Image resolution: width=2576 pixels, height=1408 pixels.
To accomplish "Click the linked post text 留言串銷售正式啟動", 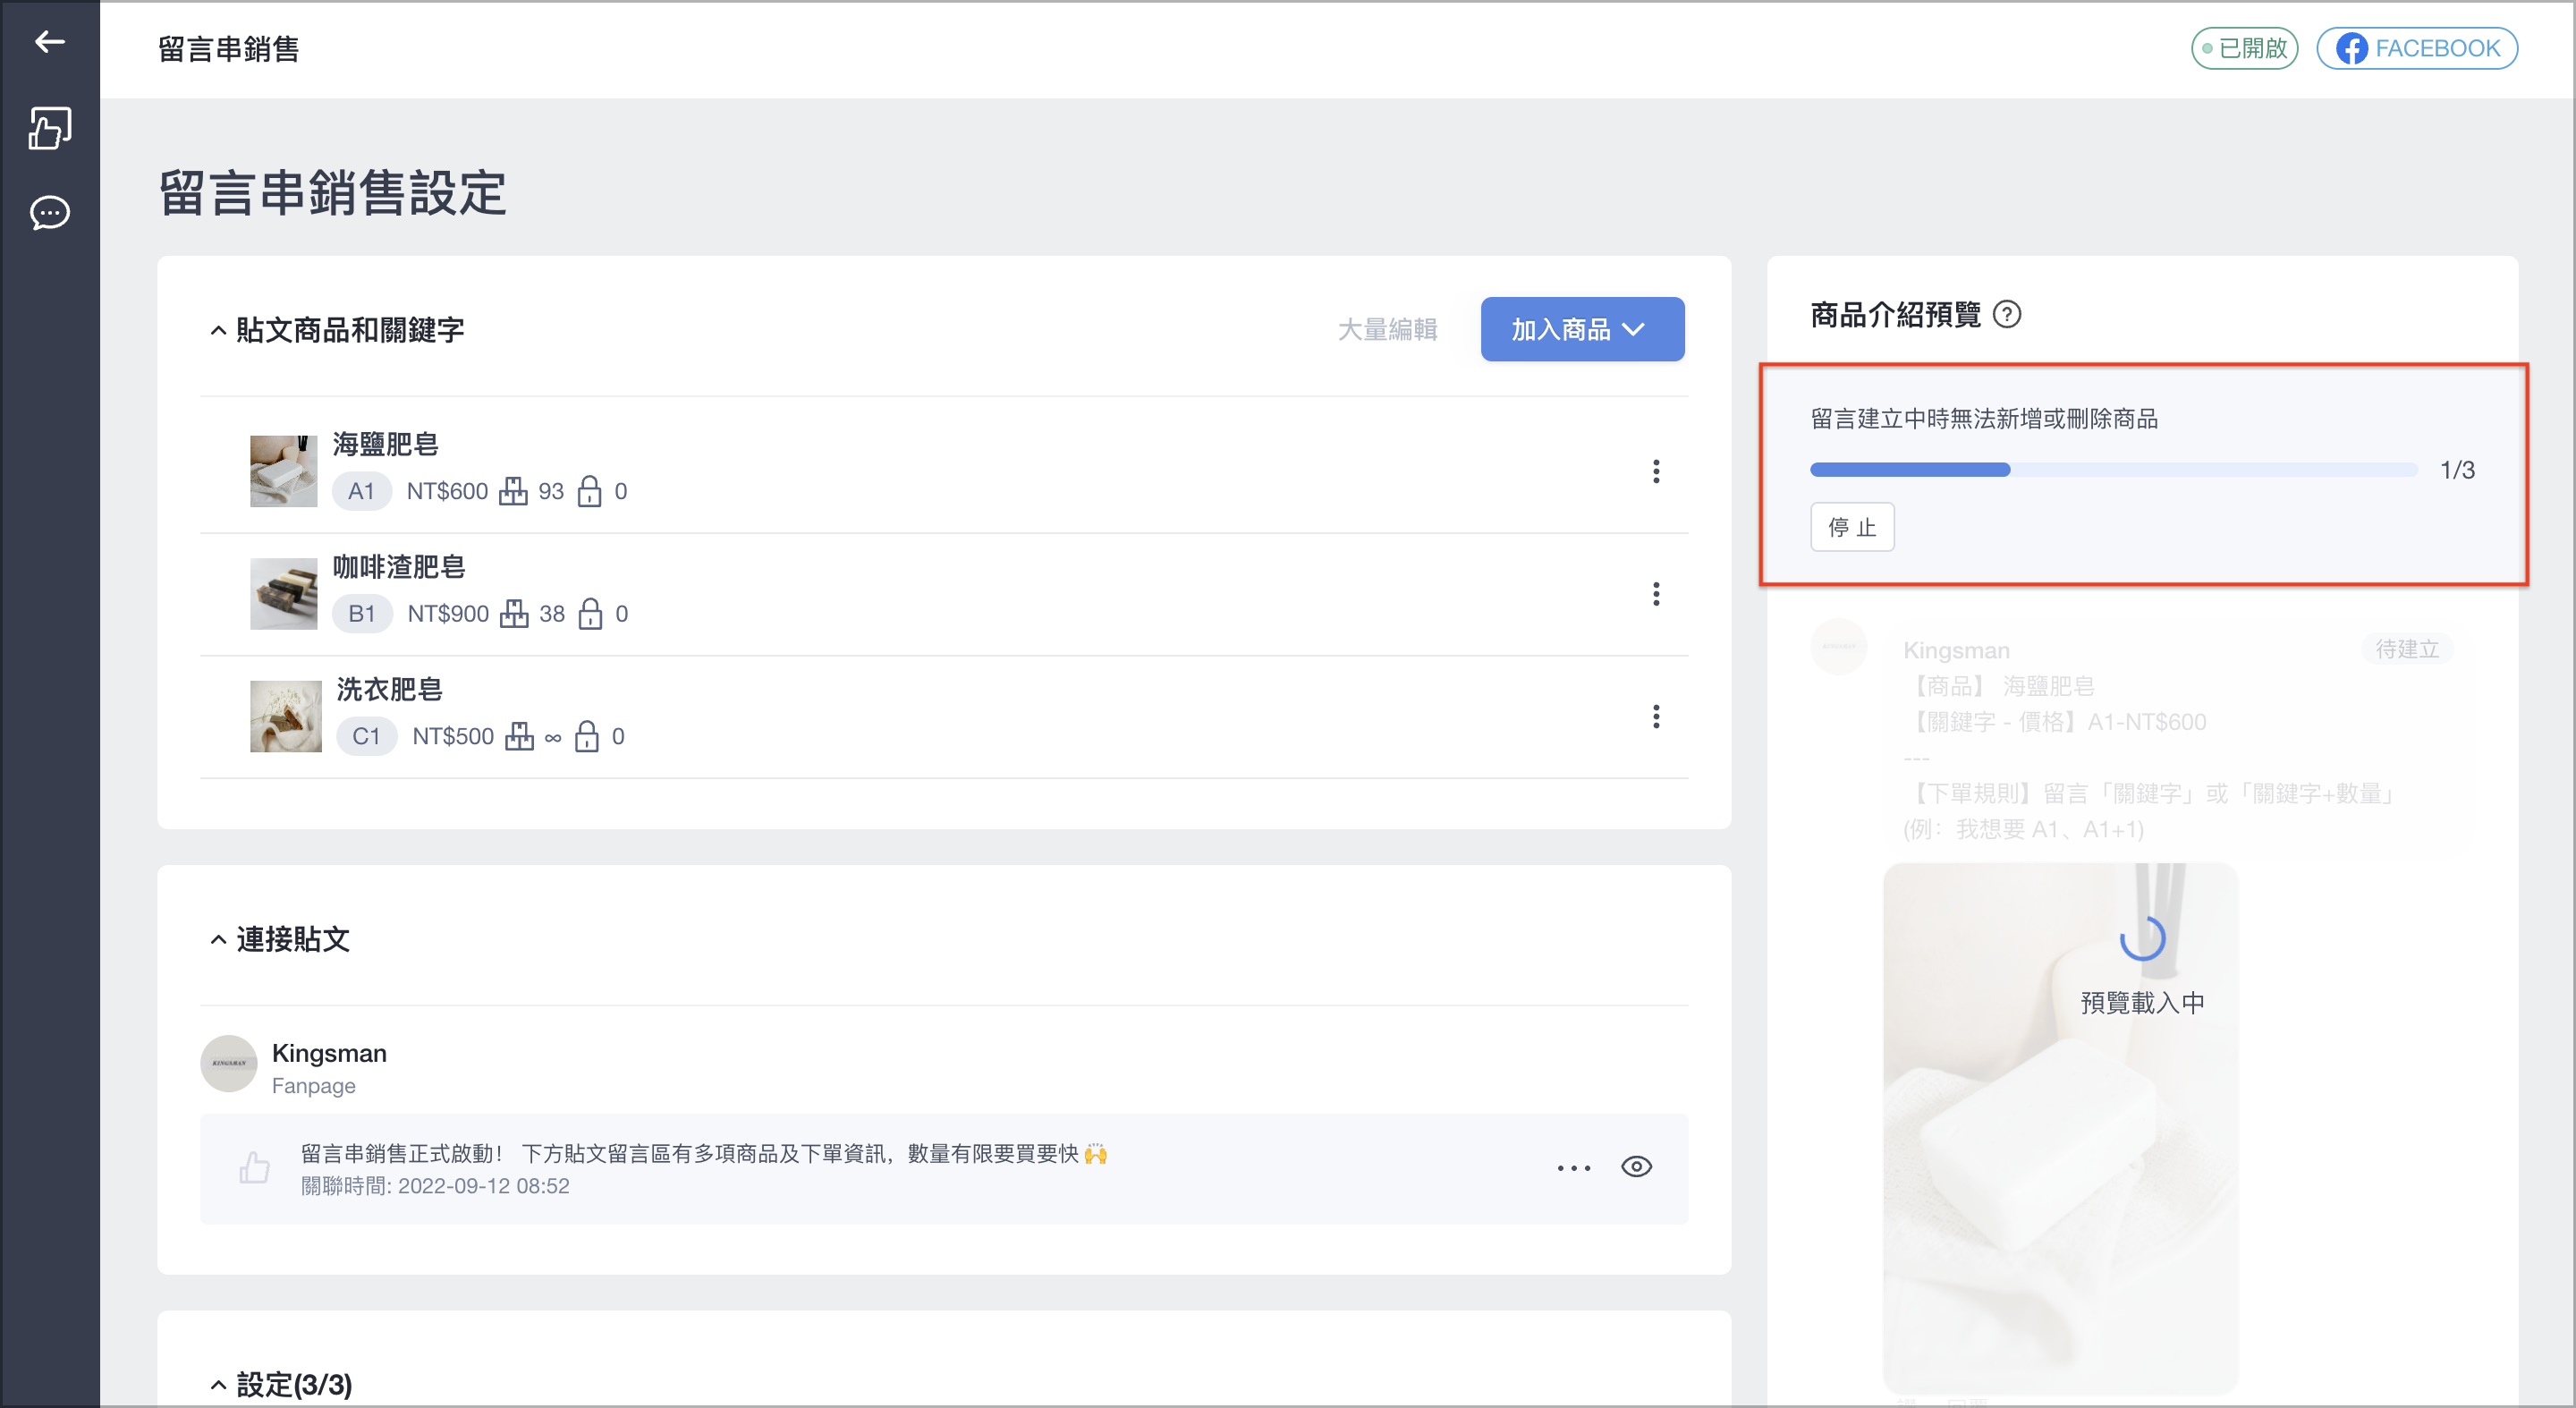I will [704, 1153].
